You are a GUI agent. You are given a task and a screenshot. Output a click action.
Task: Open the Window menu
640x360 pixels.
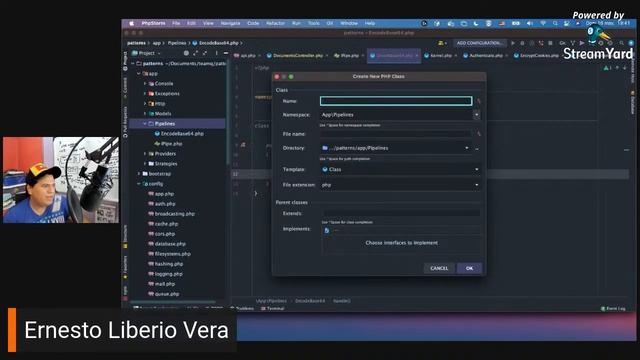(349, 23)
